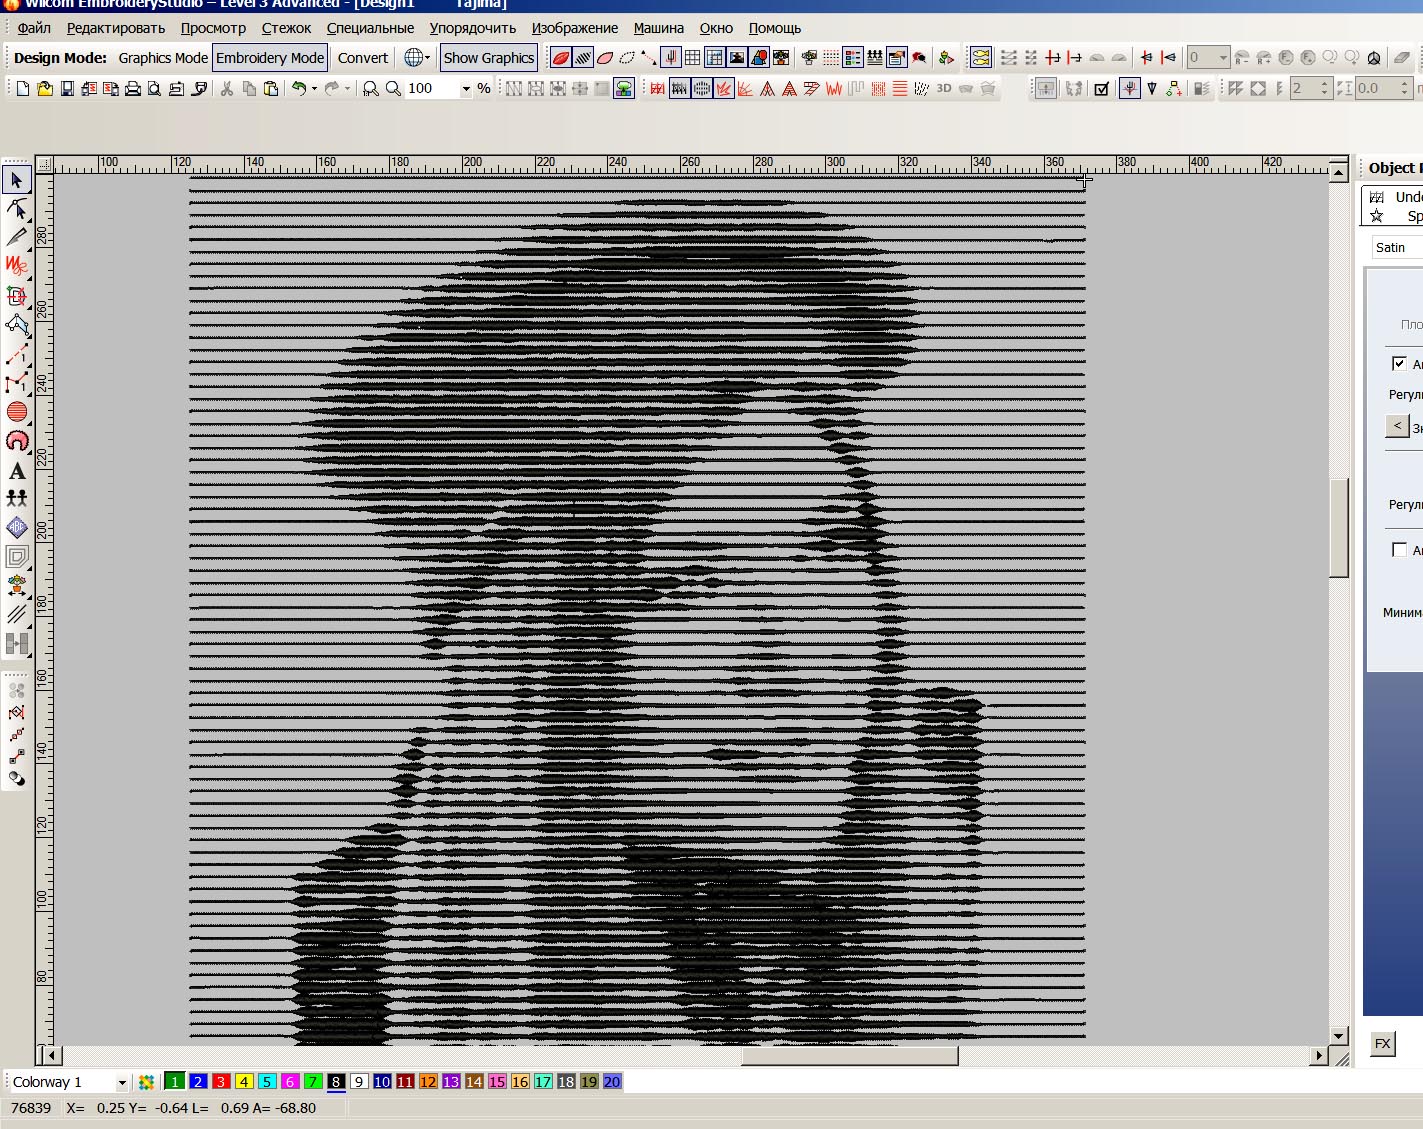1423x1129 pixels.
Task: Open the Стежок menu
Action: [286, 28]
